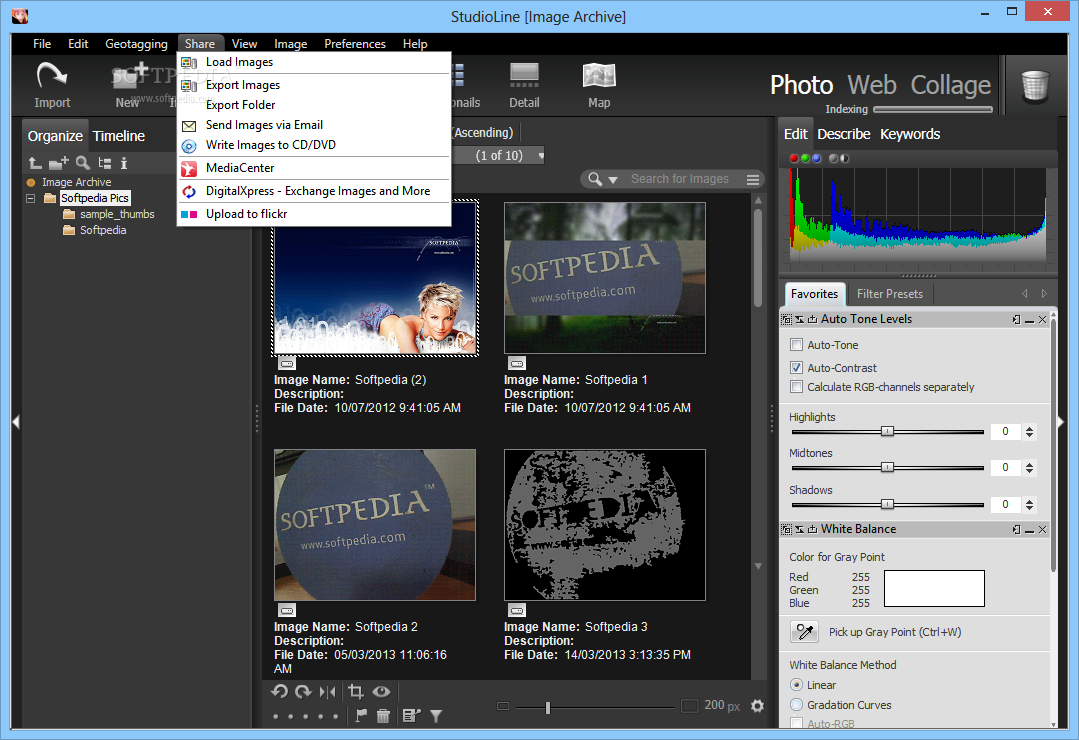The width and height of the screenshot is (1079, 740).
Task: Click Search for Images magnifier icon
Action: point(595,179)
